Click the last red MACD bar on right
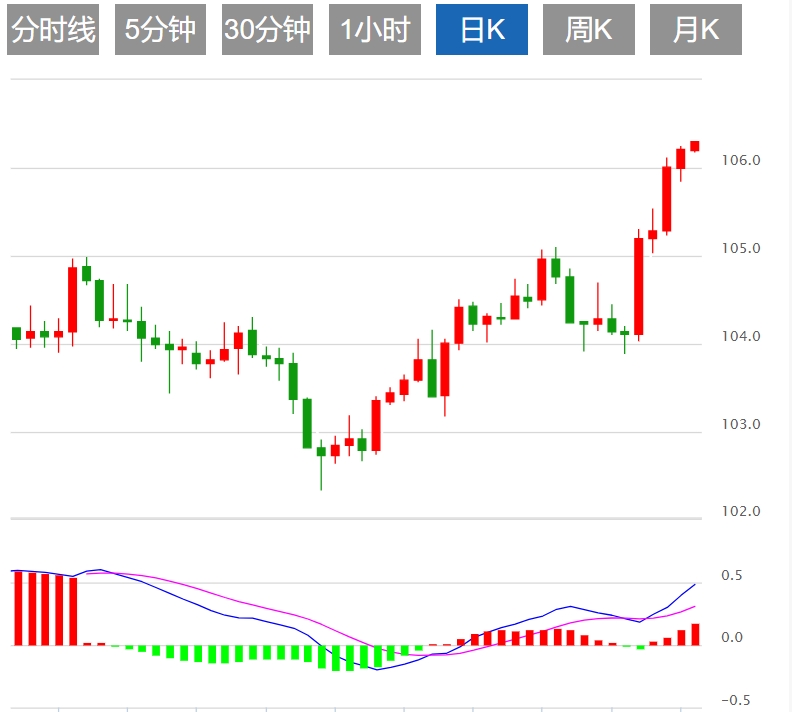 pos(694,634)
